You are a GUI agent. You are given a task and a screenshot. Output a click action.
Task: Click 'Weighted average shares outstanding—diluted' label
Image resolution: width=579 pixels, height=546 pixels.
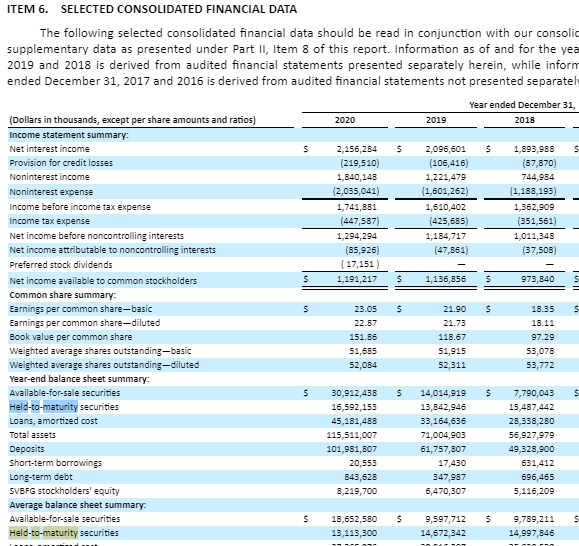pyautogui.click(x=104, y=365)
